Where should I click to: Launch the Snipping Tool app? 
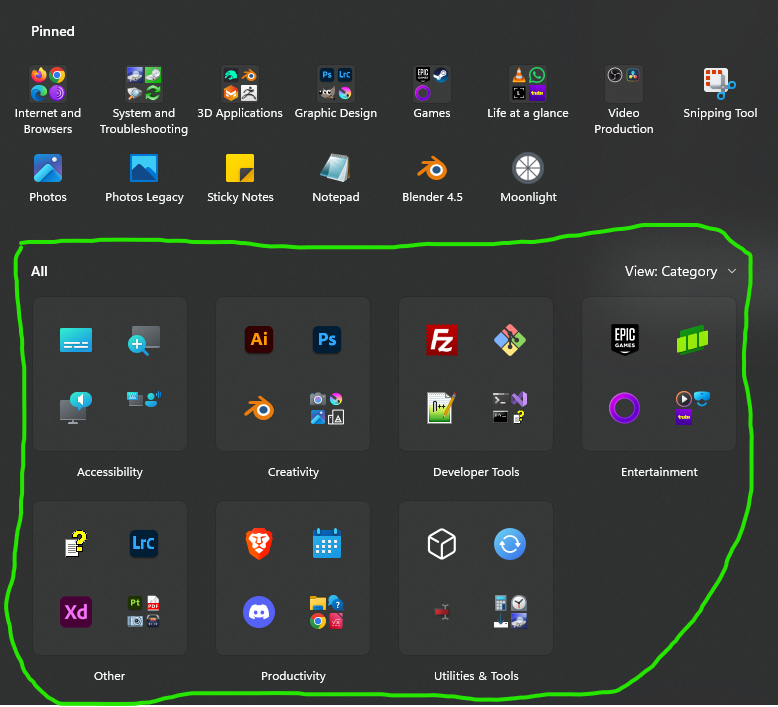point(719,84)
